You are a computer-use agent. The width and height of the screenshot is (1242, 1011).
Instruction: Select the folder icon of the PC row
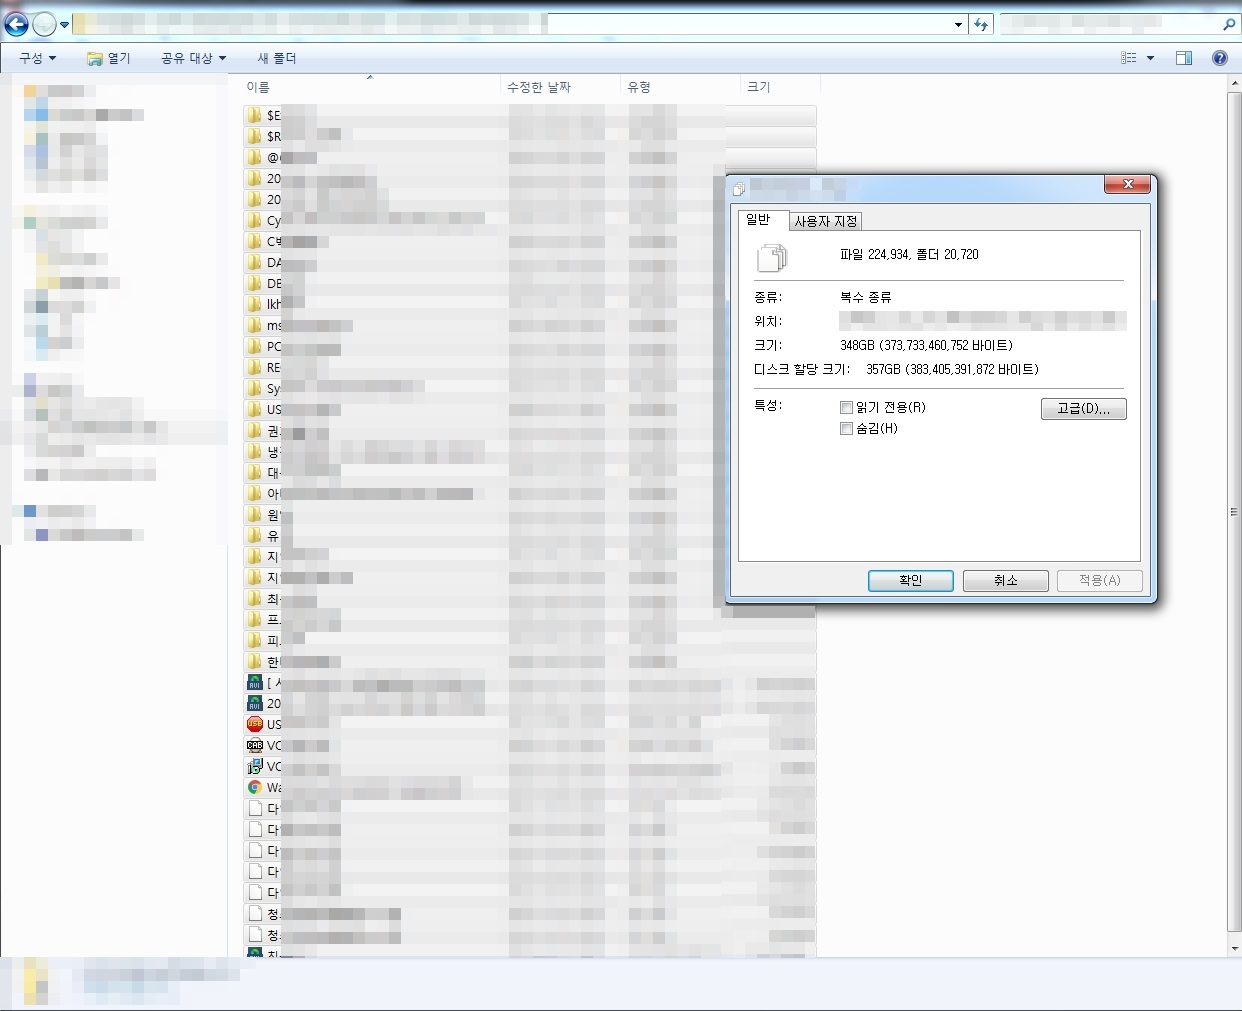coord(255,346)
